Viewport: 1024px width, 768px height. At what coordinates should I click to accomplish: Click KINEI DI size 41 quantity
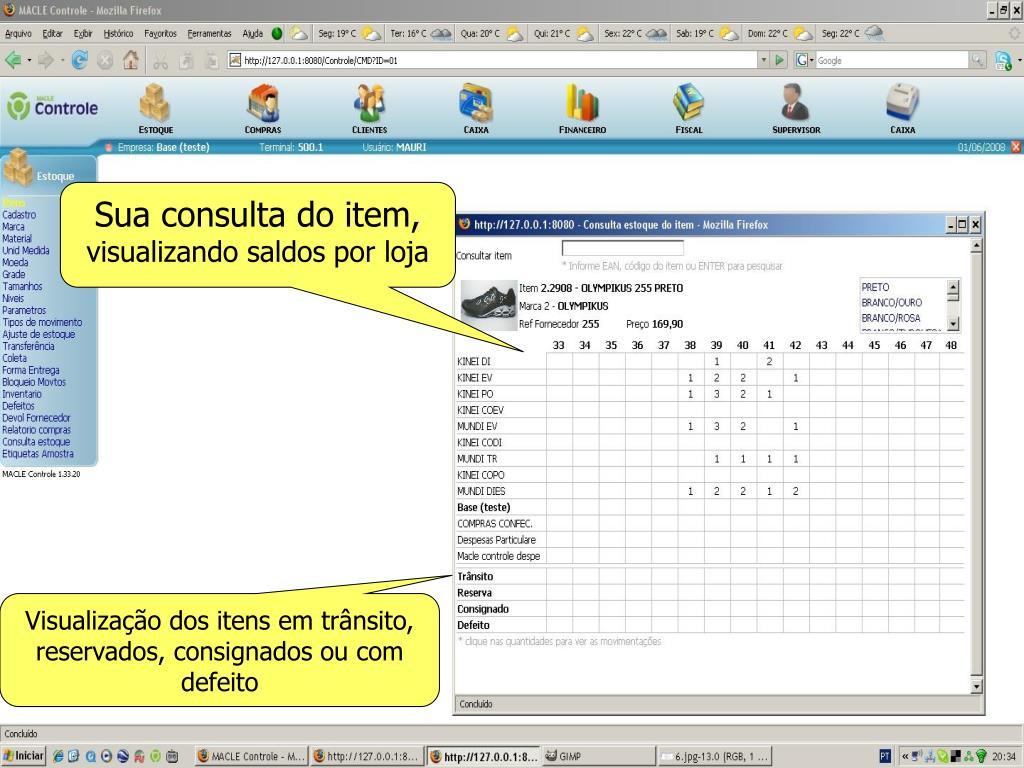click(x=769, y=361)
